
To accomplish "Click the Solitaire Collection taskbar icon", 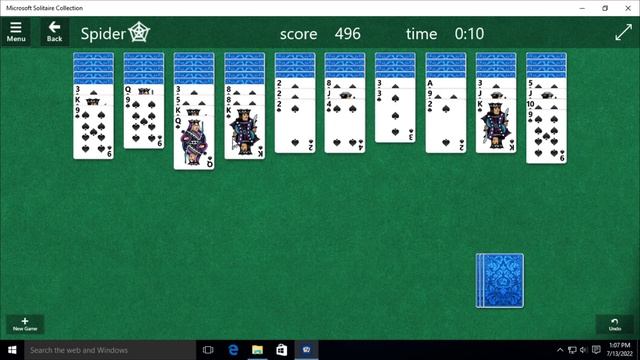I will 307,350.
